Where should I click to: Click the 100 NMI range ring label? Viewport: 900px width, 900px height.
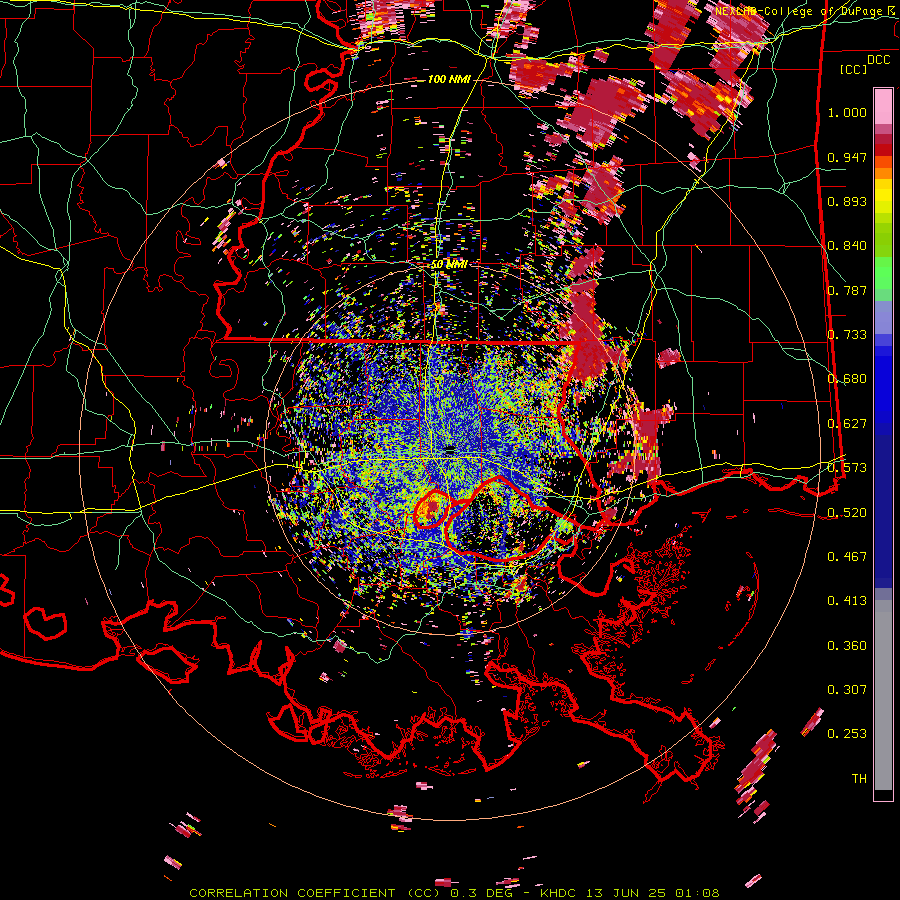click(x=449, y=79)
